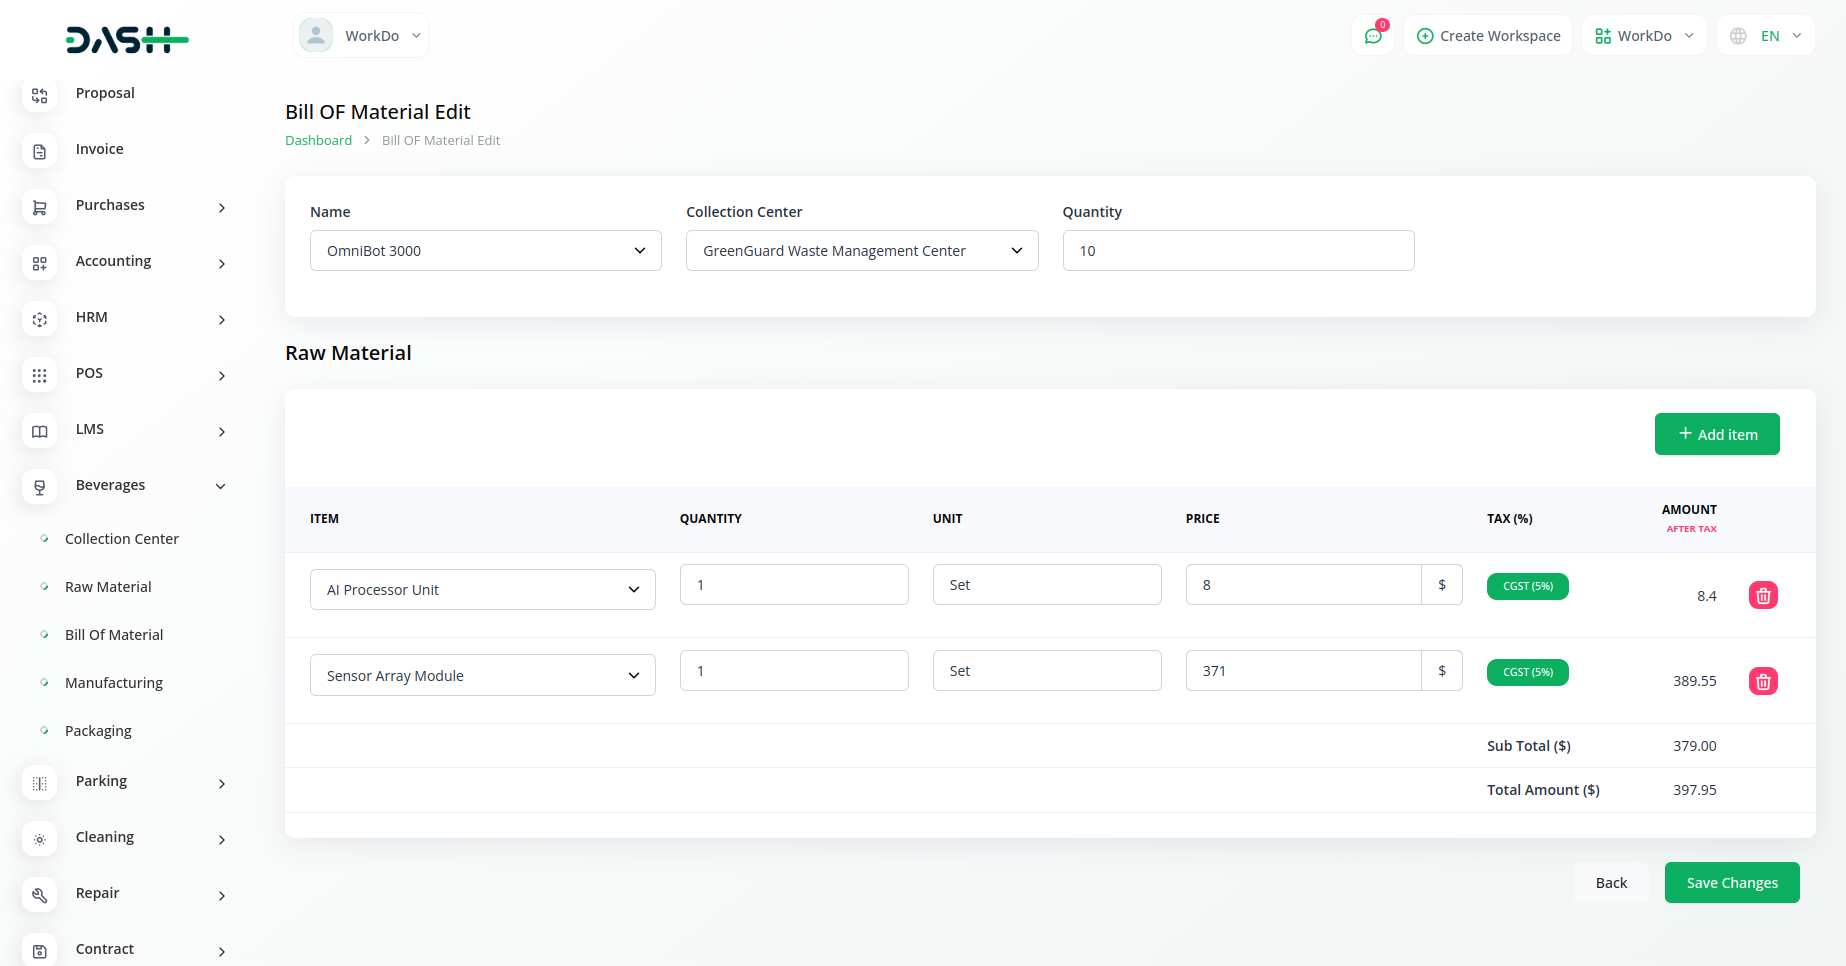This screenshot has height=966, width=1846.
Task: Open the chat messages icon
Action: tap(1373, 36)
